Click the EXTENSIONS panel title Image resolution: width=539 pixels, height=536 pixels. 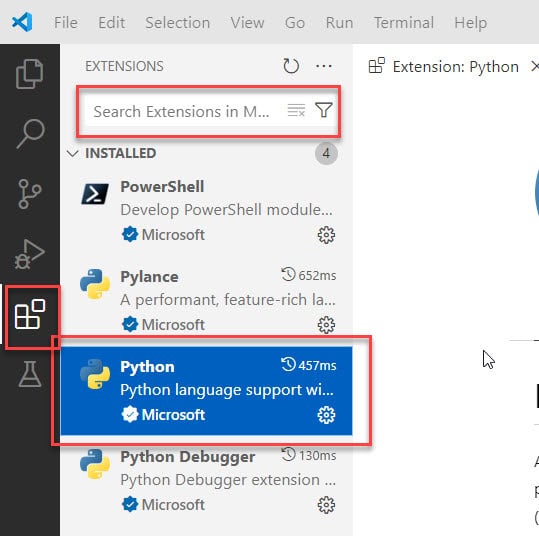(124, 66)
